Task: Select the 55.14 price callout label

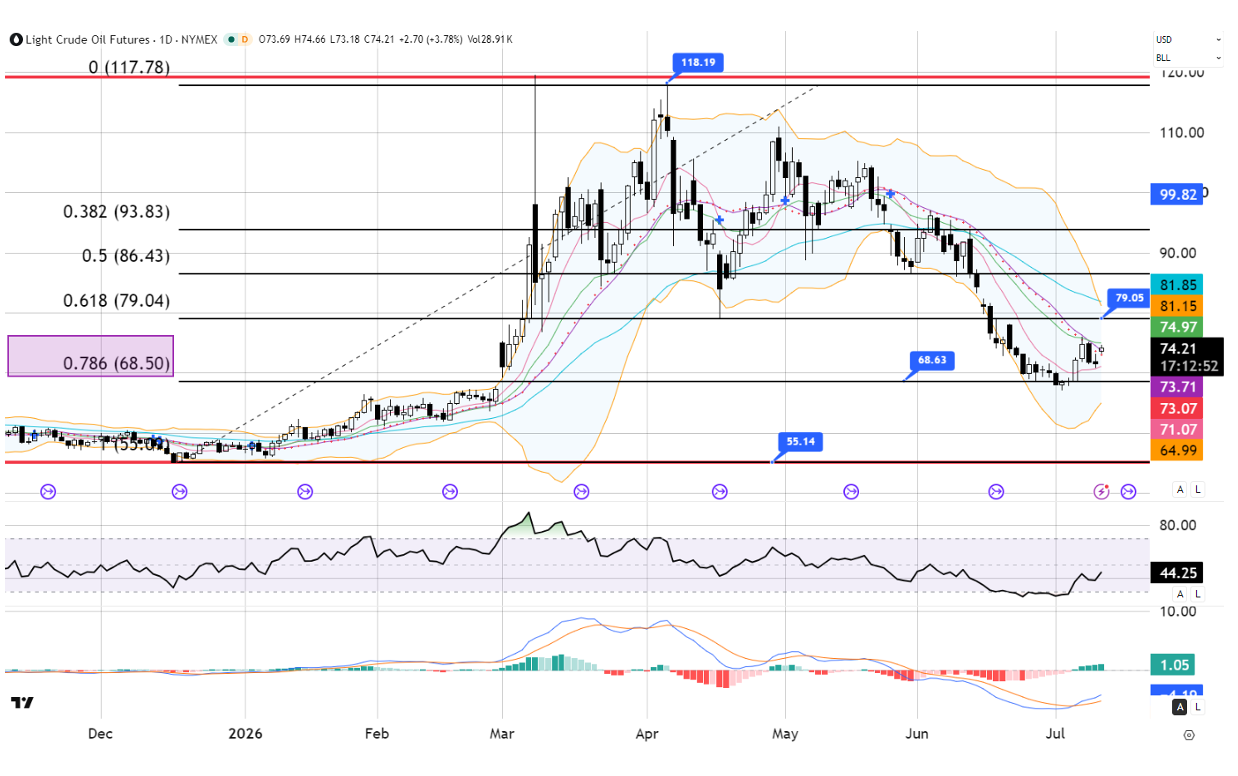Action: point(799,441)
